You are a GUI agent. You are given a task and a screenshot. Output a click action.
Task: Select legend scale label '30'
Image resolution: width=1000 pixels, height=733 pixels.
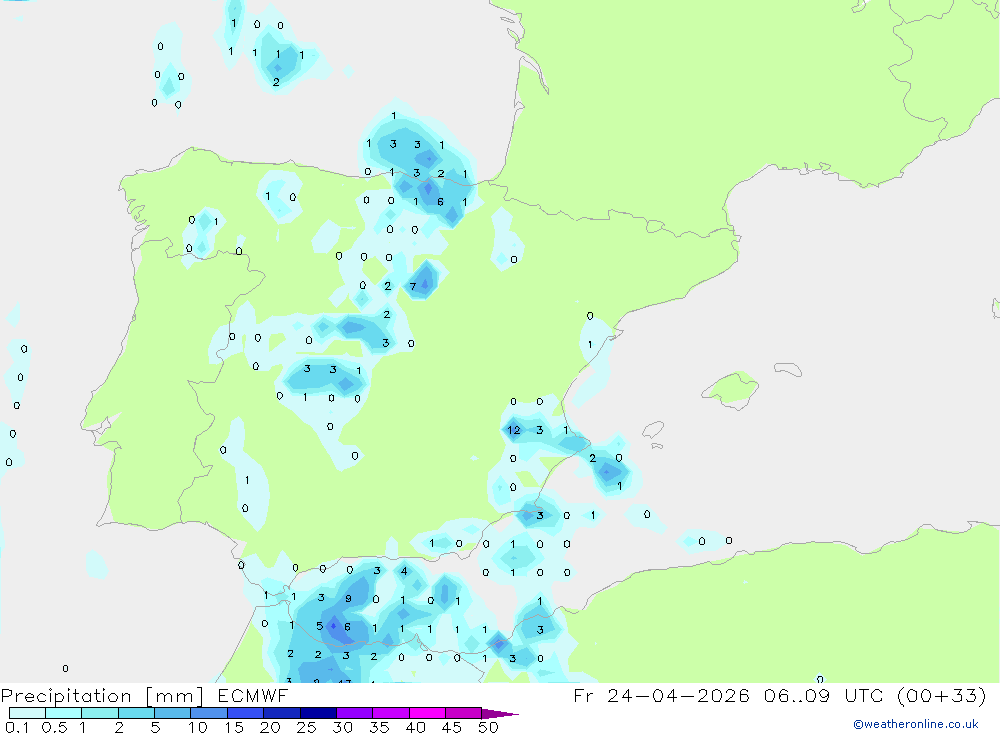[343, 727]
